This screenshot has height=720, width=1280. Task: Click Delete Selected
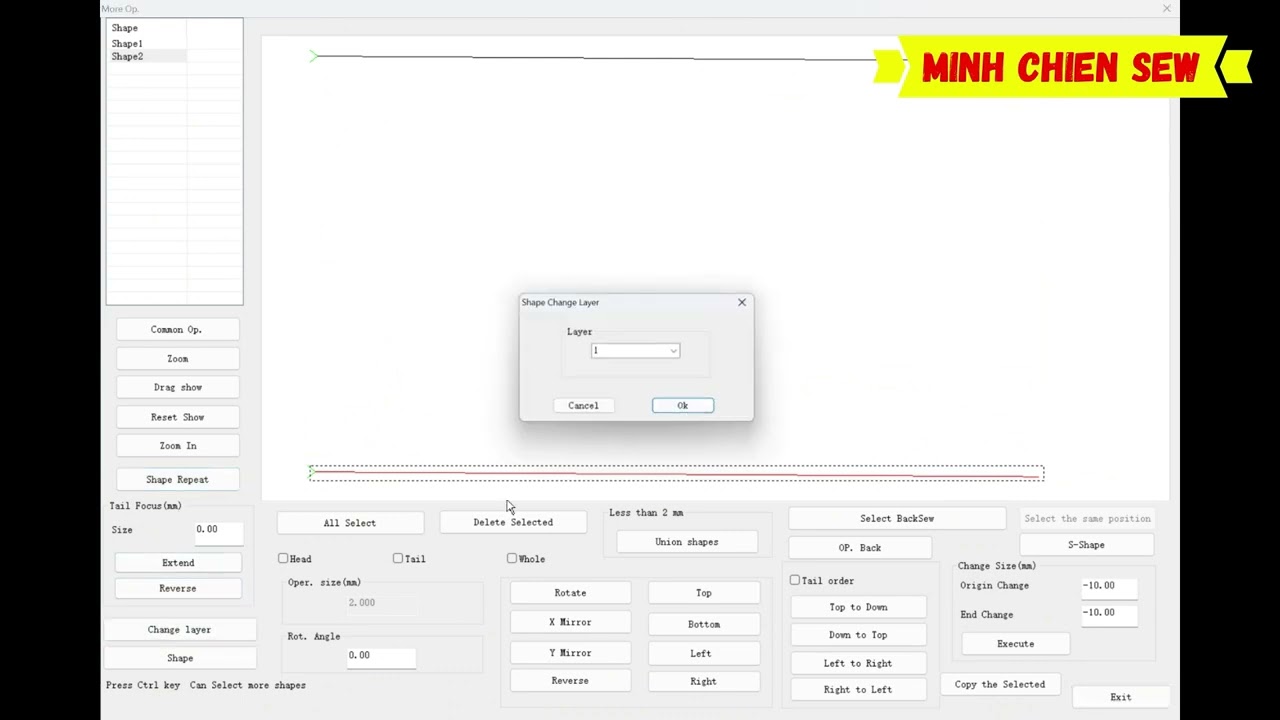click(x=513, y=522)
